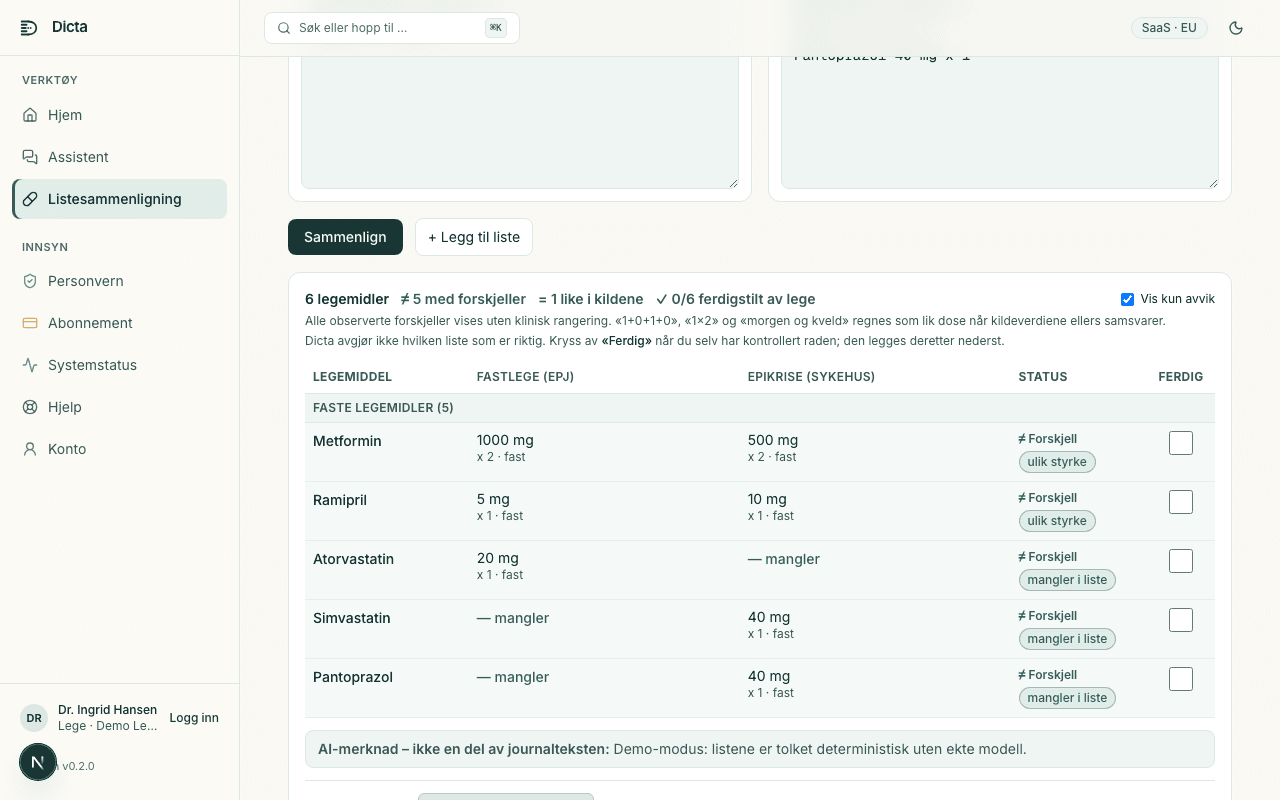Click the Hjelp lifebuoy icon

click(x=30, y=407)
